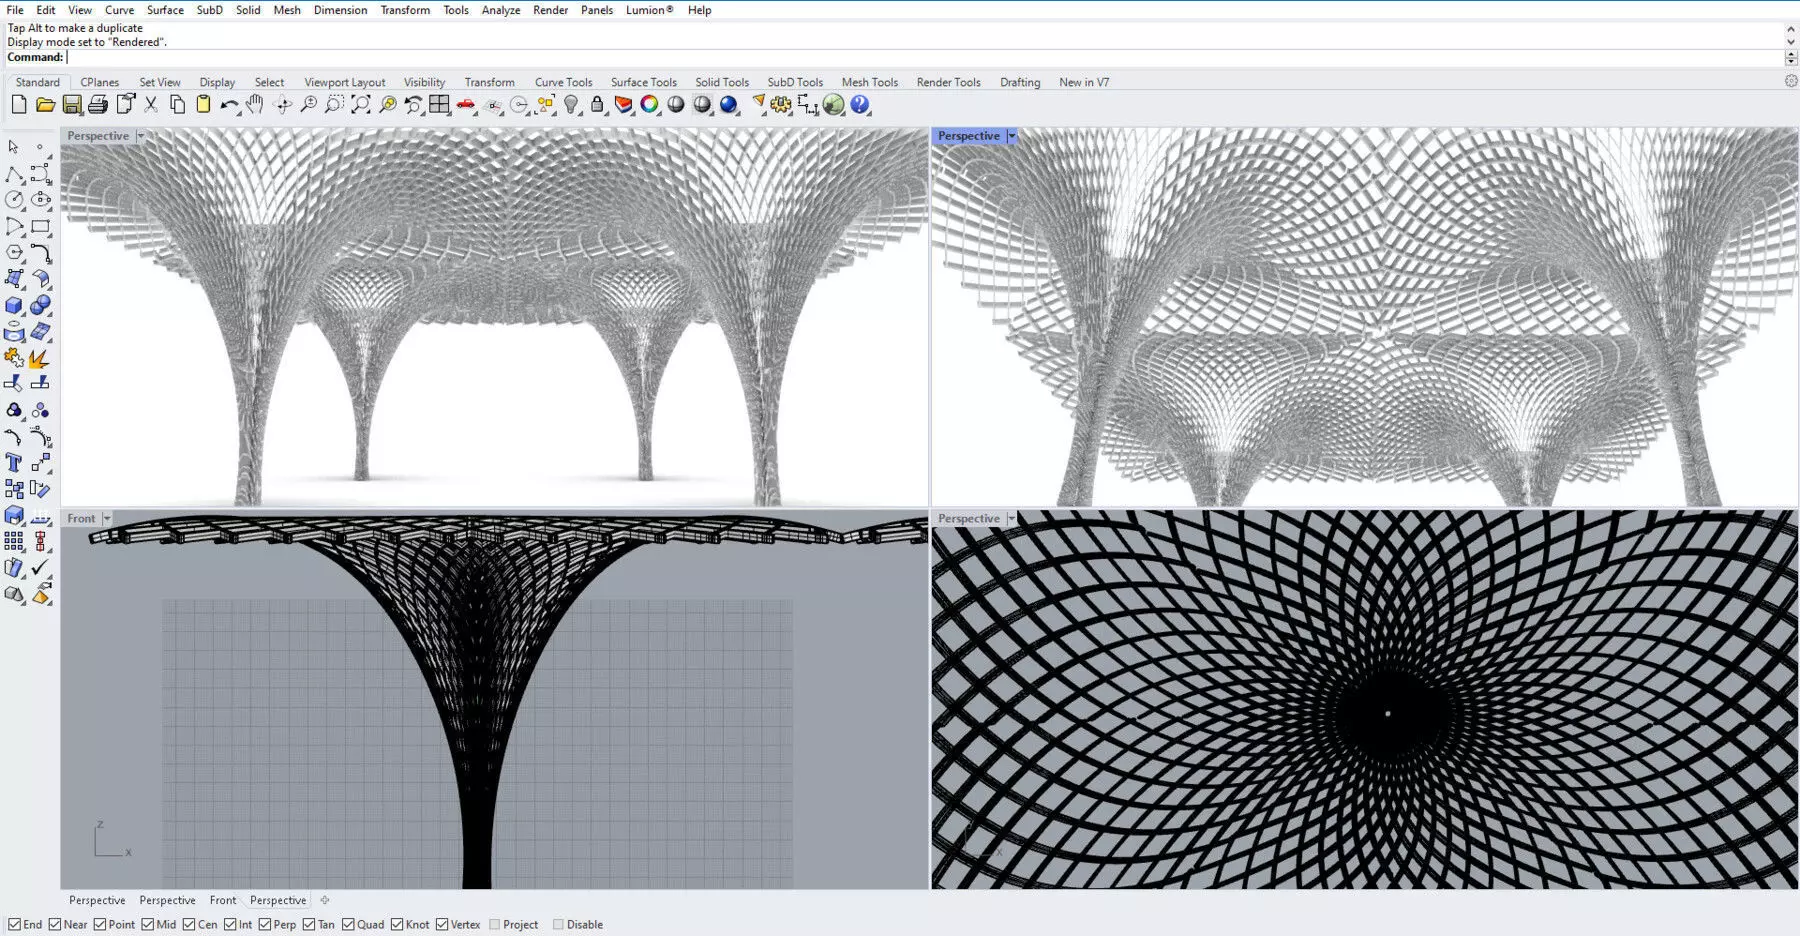This screenshot has width=1800, height=936.
Task: Click the Hide objects lightbulb icon
Action: tap(571, 105)
